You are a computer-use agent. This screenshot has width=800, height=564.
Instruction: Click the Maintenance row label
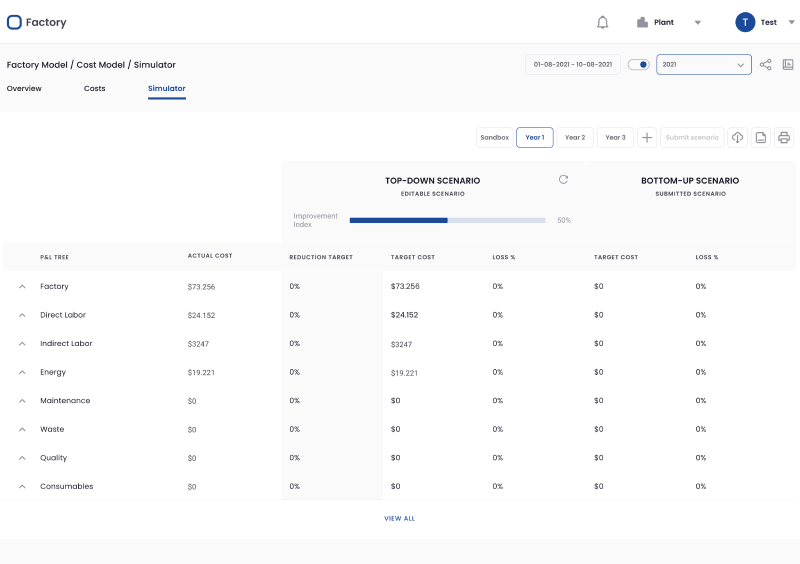[x=65, y=401]
